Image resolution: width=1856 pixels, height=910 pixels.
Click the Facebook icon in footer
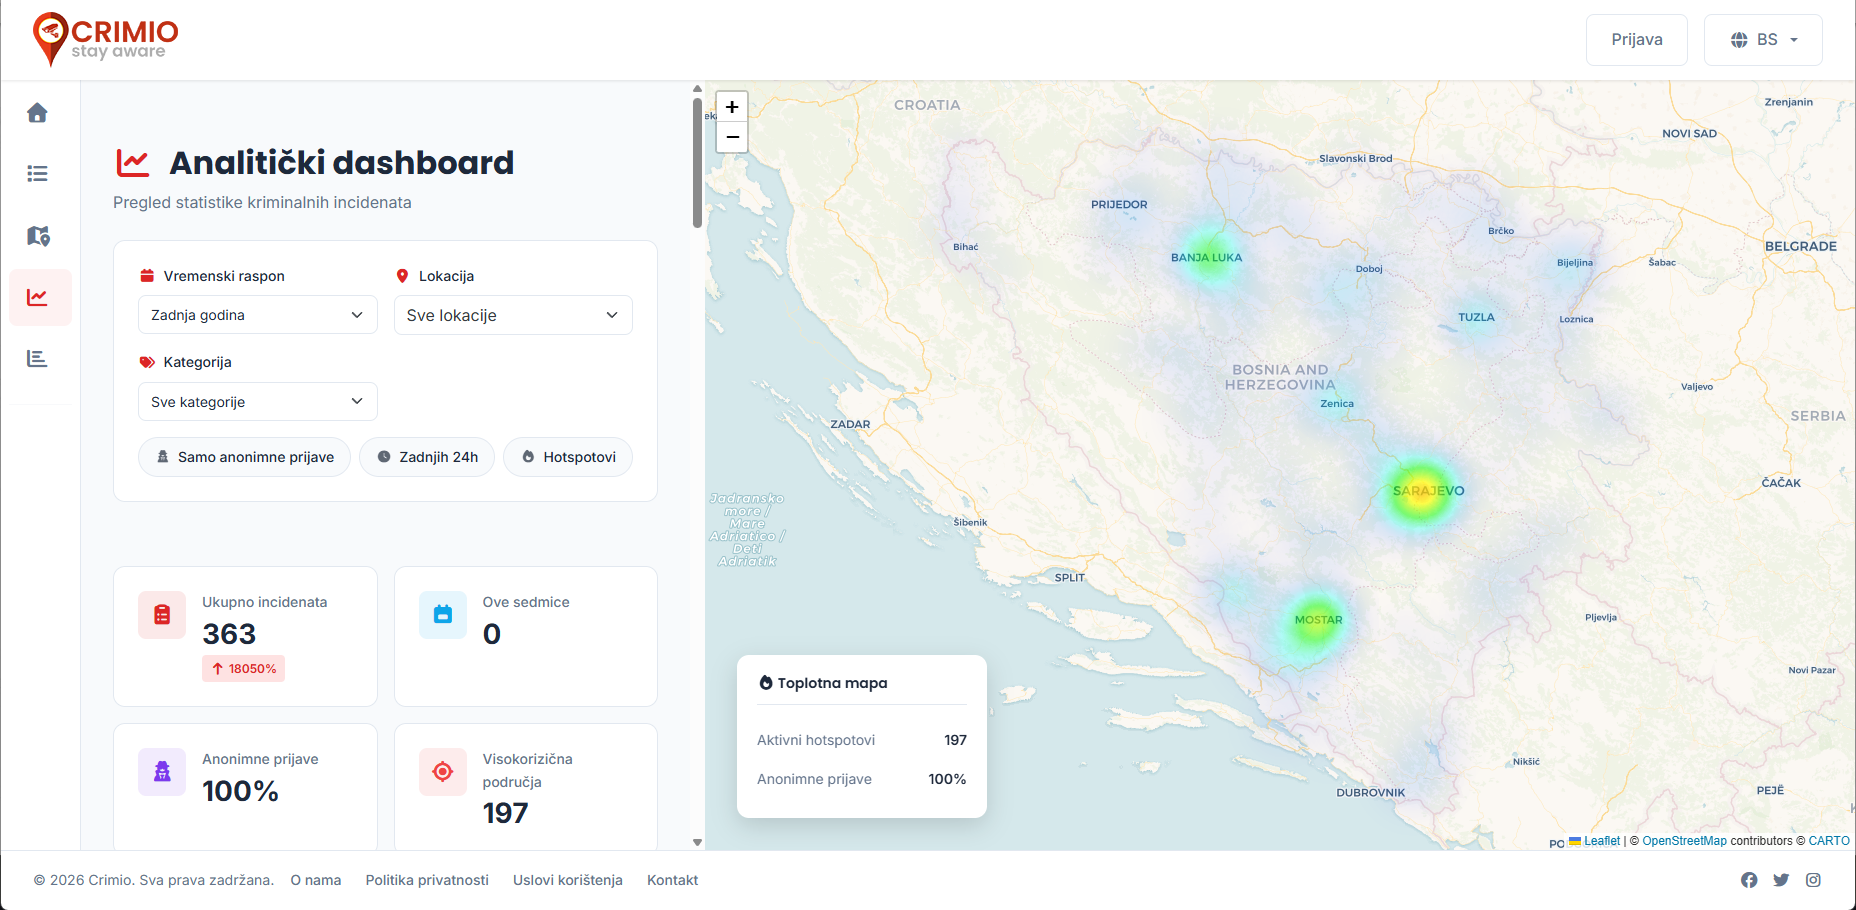tap(1749, 880)
